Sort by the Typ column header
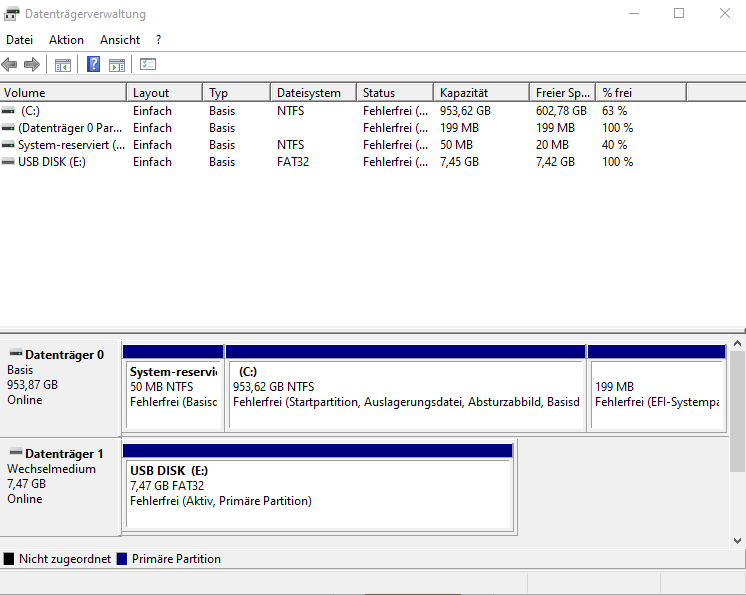This screenshot has height=595, width=746. tap(236, 92)
